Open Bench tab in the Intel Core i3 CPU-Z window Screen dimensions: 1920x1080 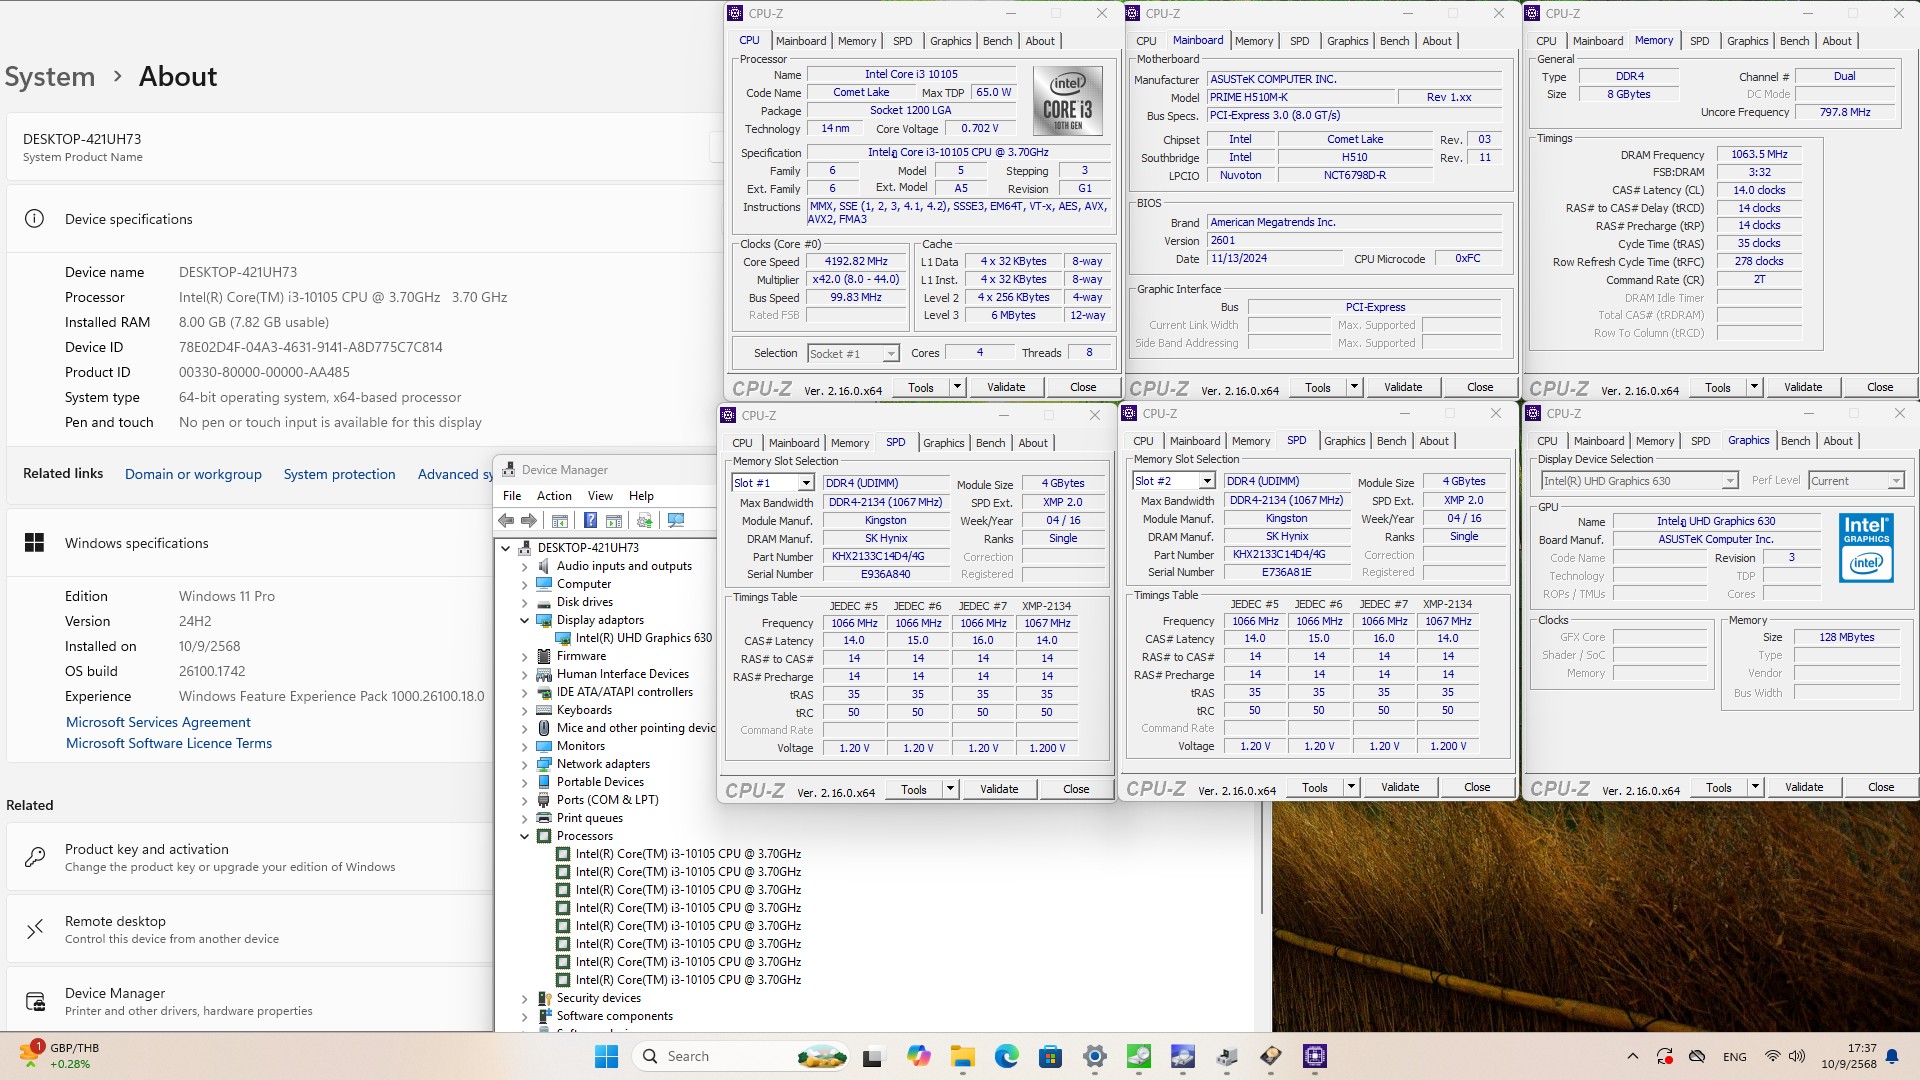click(x=997, y=41)
